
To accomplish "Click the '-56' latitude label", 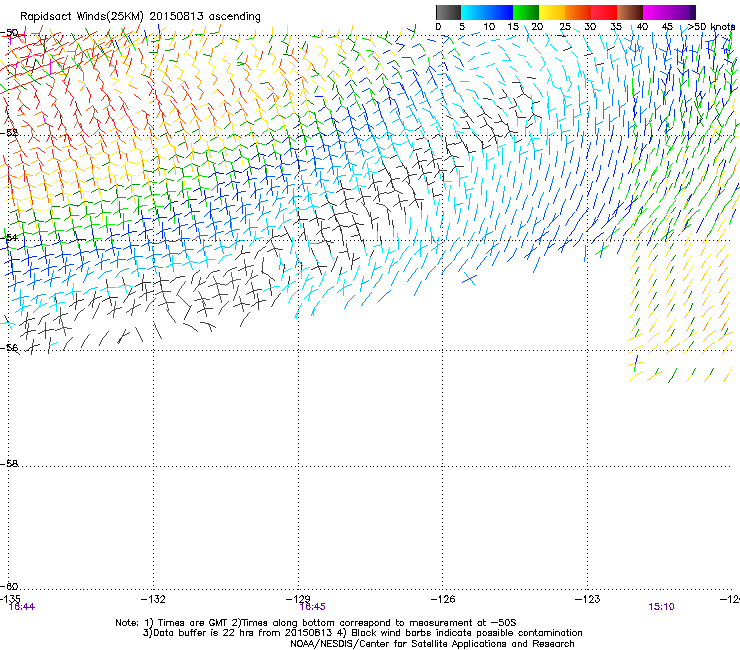I will (x=9, y=348).
